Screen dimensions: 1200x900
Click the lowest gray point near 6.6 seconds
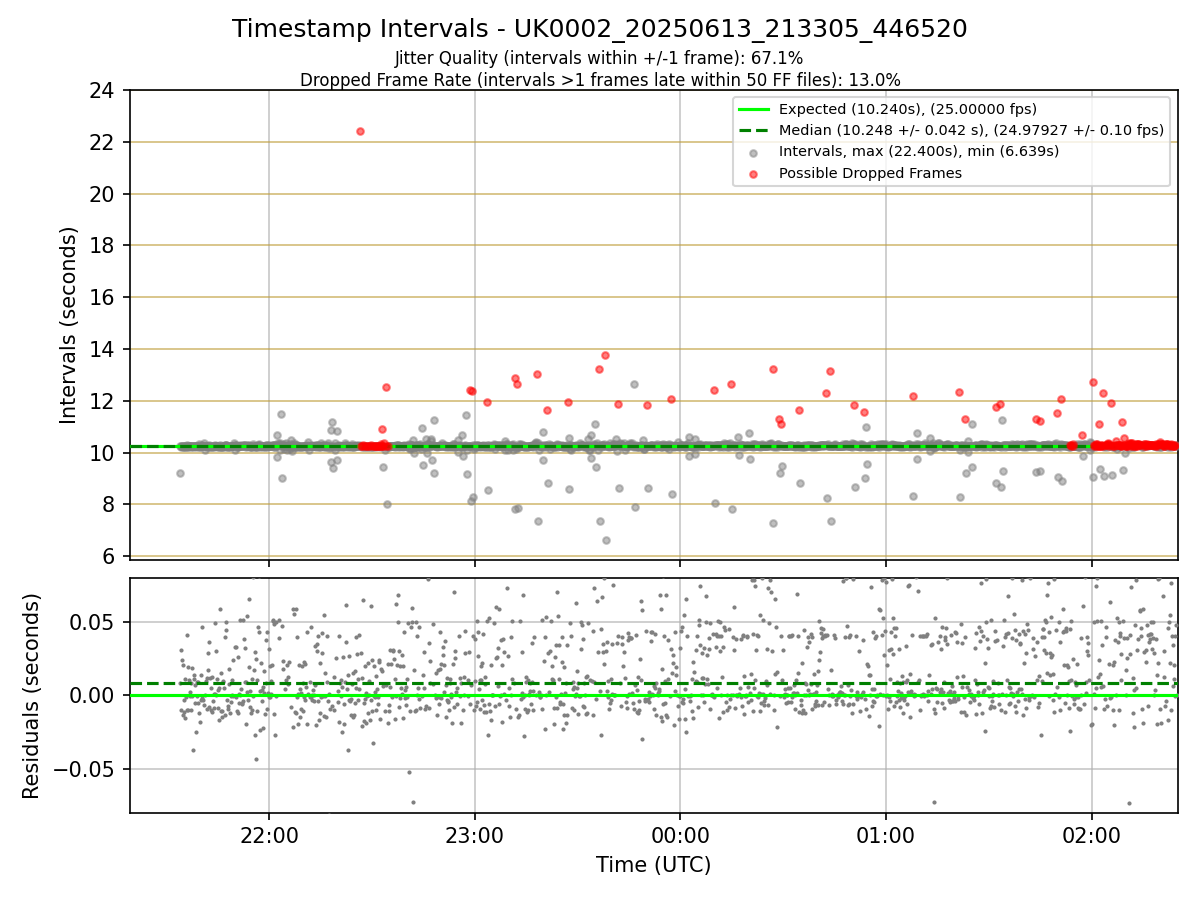pos(606,540)
